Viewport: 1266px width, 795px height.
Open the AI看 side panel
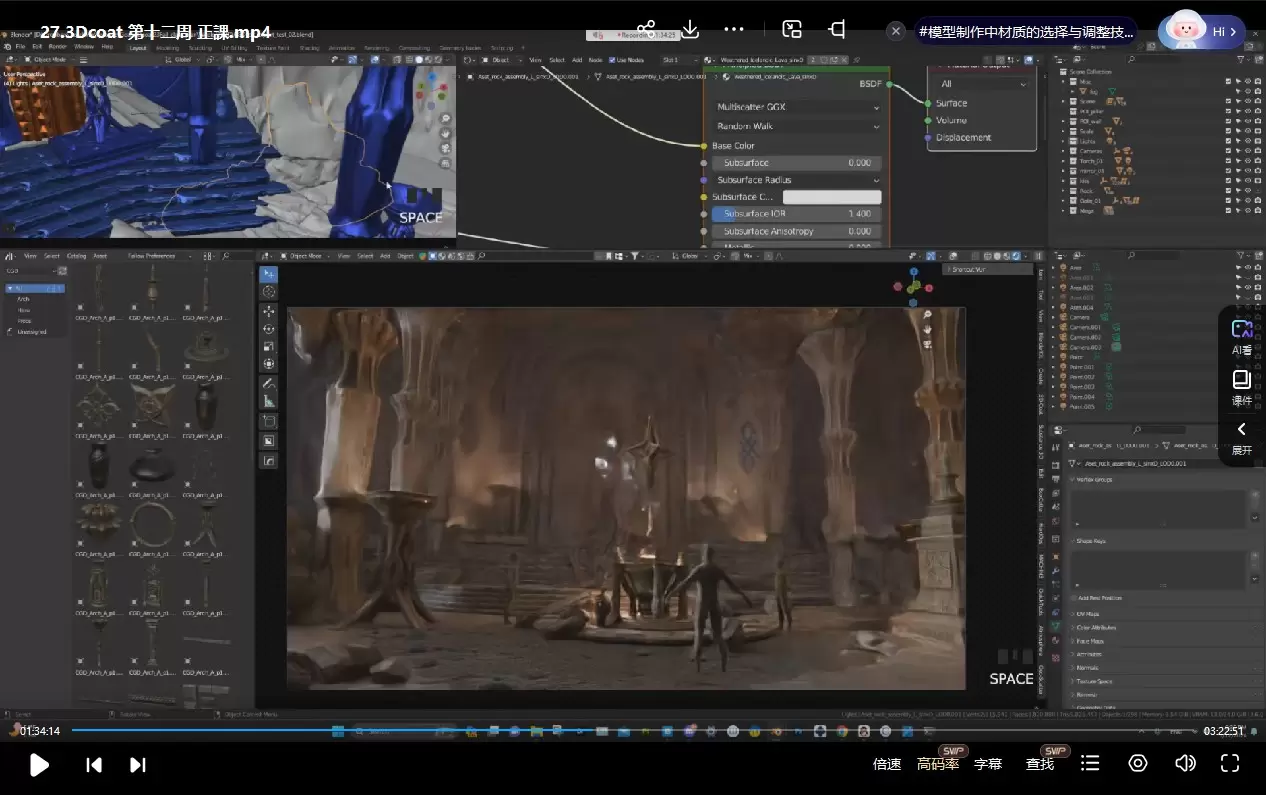pyautogui.click(x=1242, y=337)
